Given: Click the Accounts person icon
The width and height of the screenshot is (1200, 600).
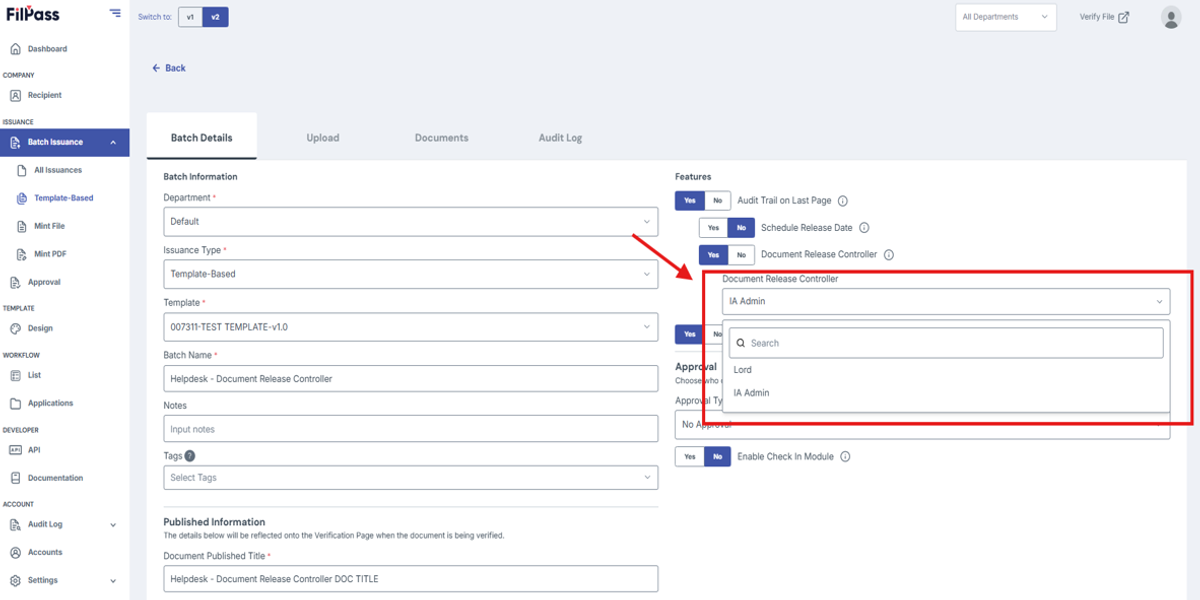Looking at the screenshot, I should pos(15,552).
